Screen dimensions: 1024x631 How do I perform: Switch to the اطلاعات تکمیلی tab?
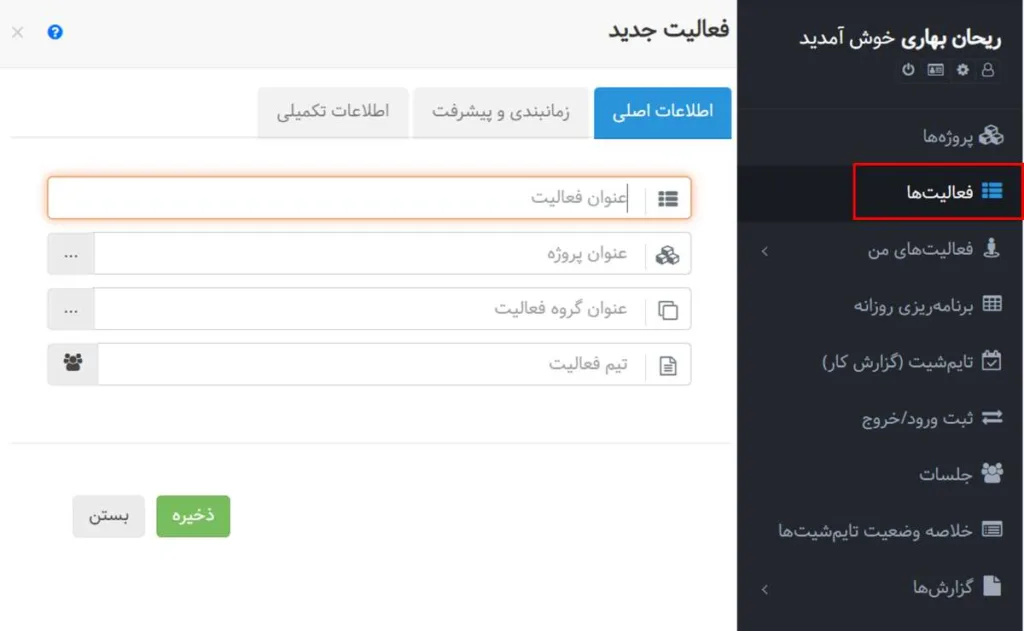(333, 113)
